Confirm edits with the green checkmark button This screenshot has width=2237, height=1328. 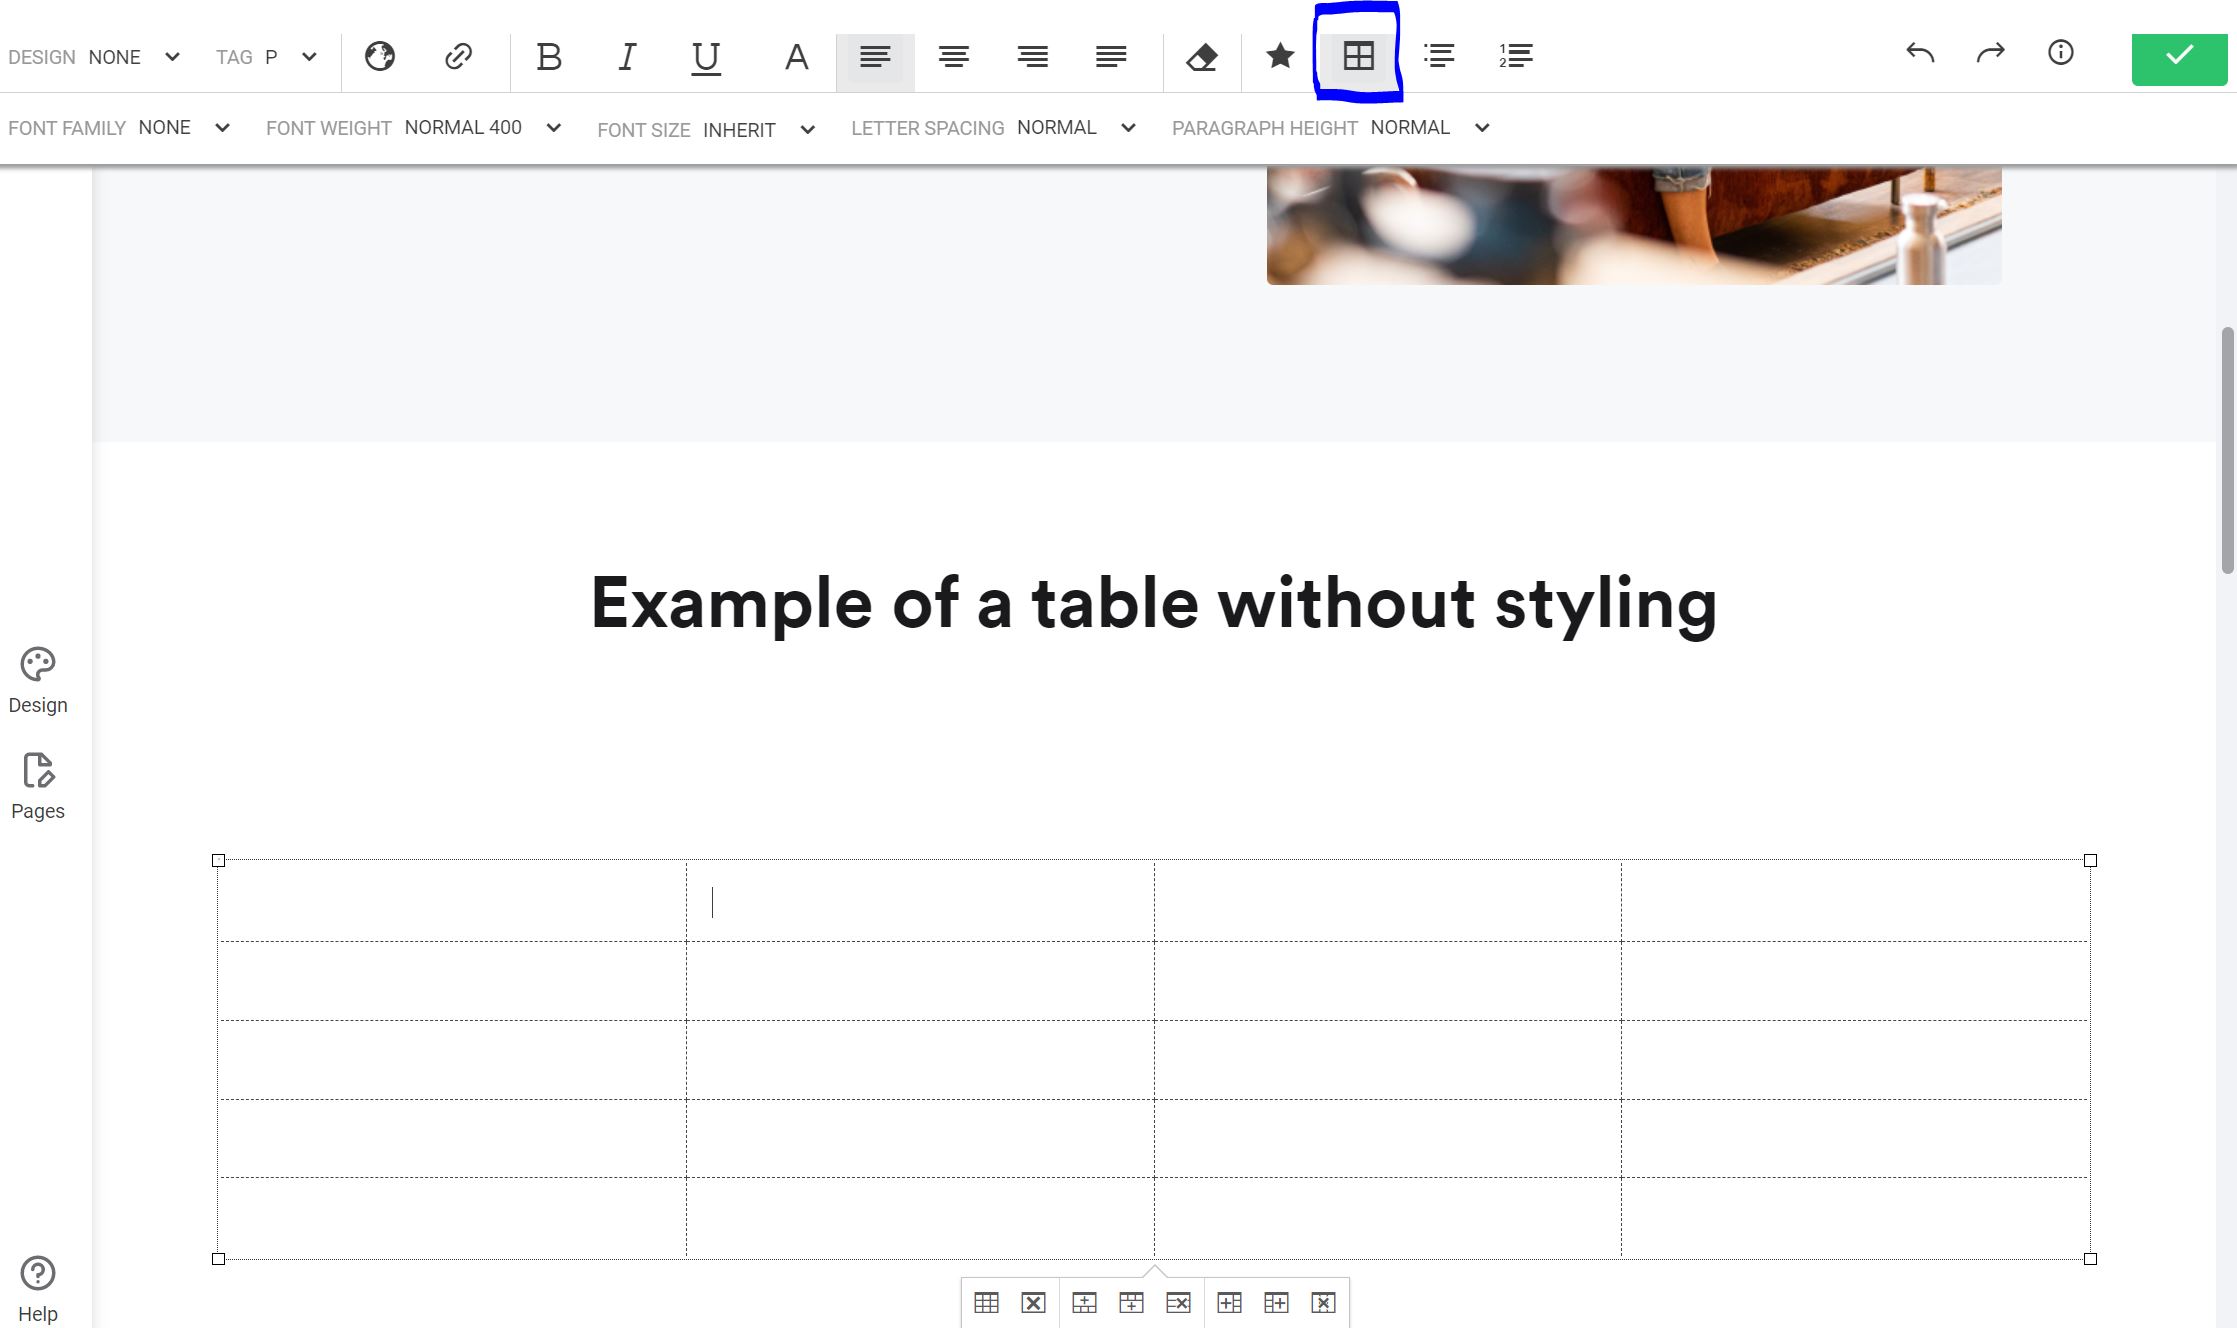tap(2180, 59)
